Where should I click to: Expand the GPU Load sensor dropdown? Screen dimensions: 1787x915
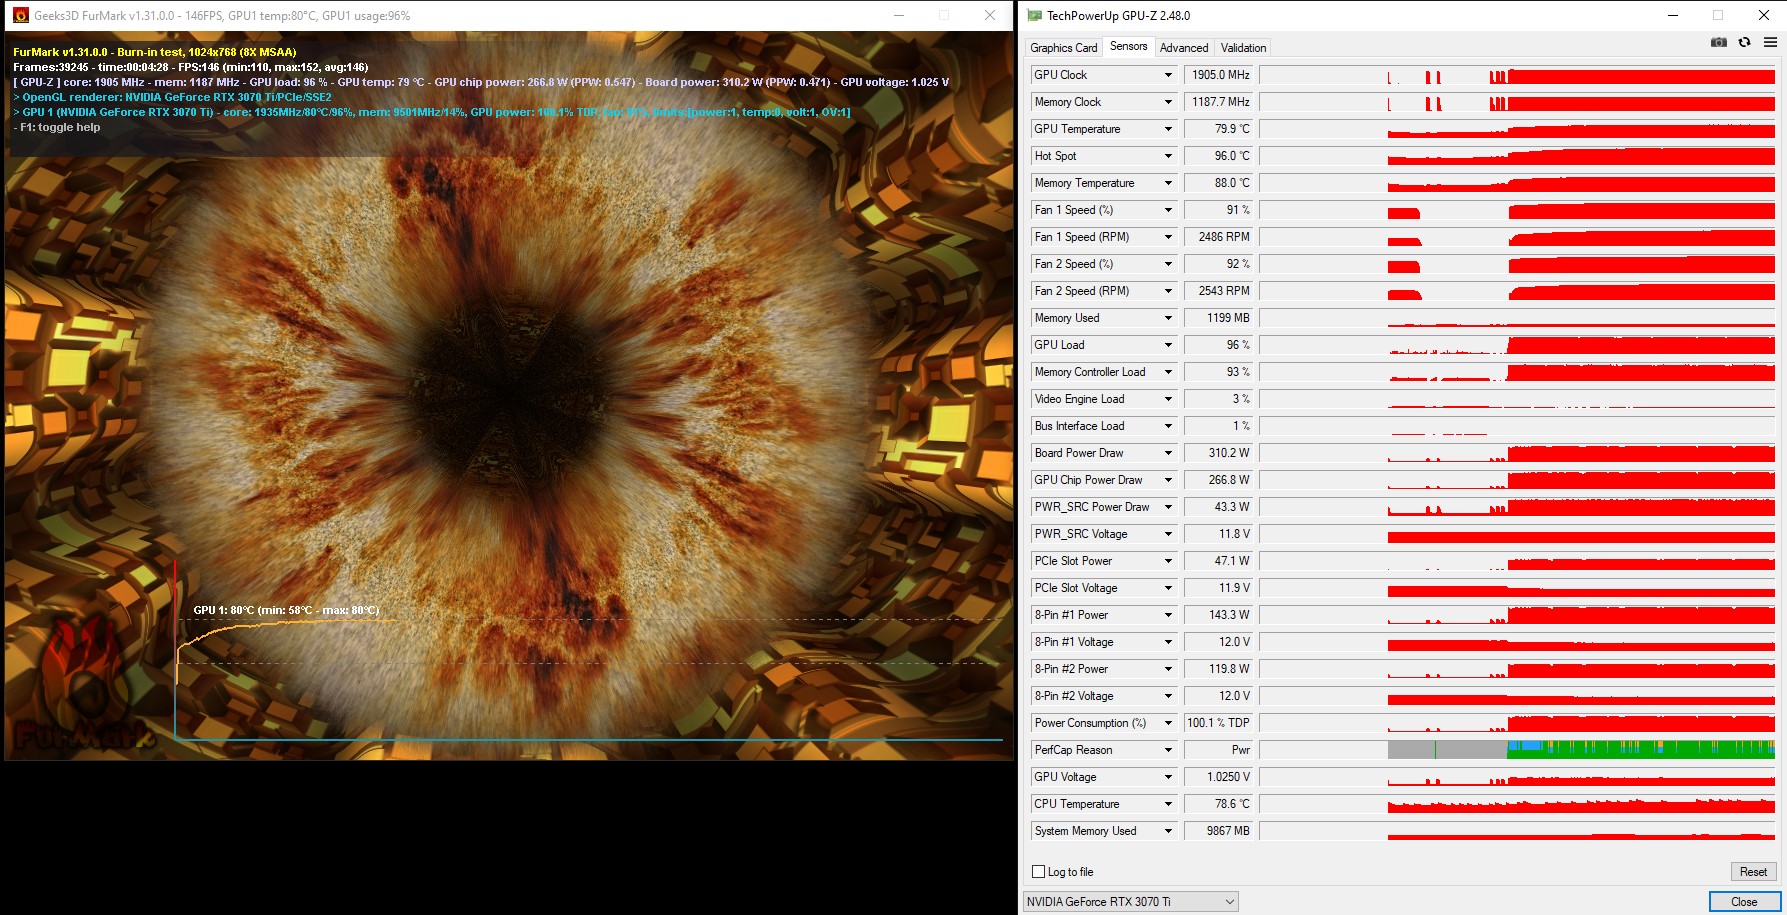coord(1168,345)
